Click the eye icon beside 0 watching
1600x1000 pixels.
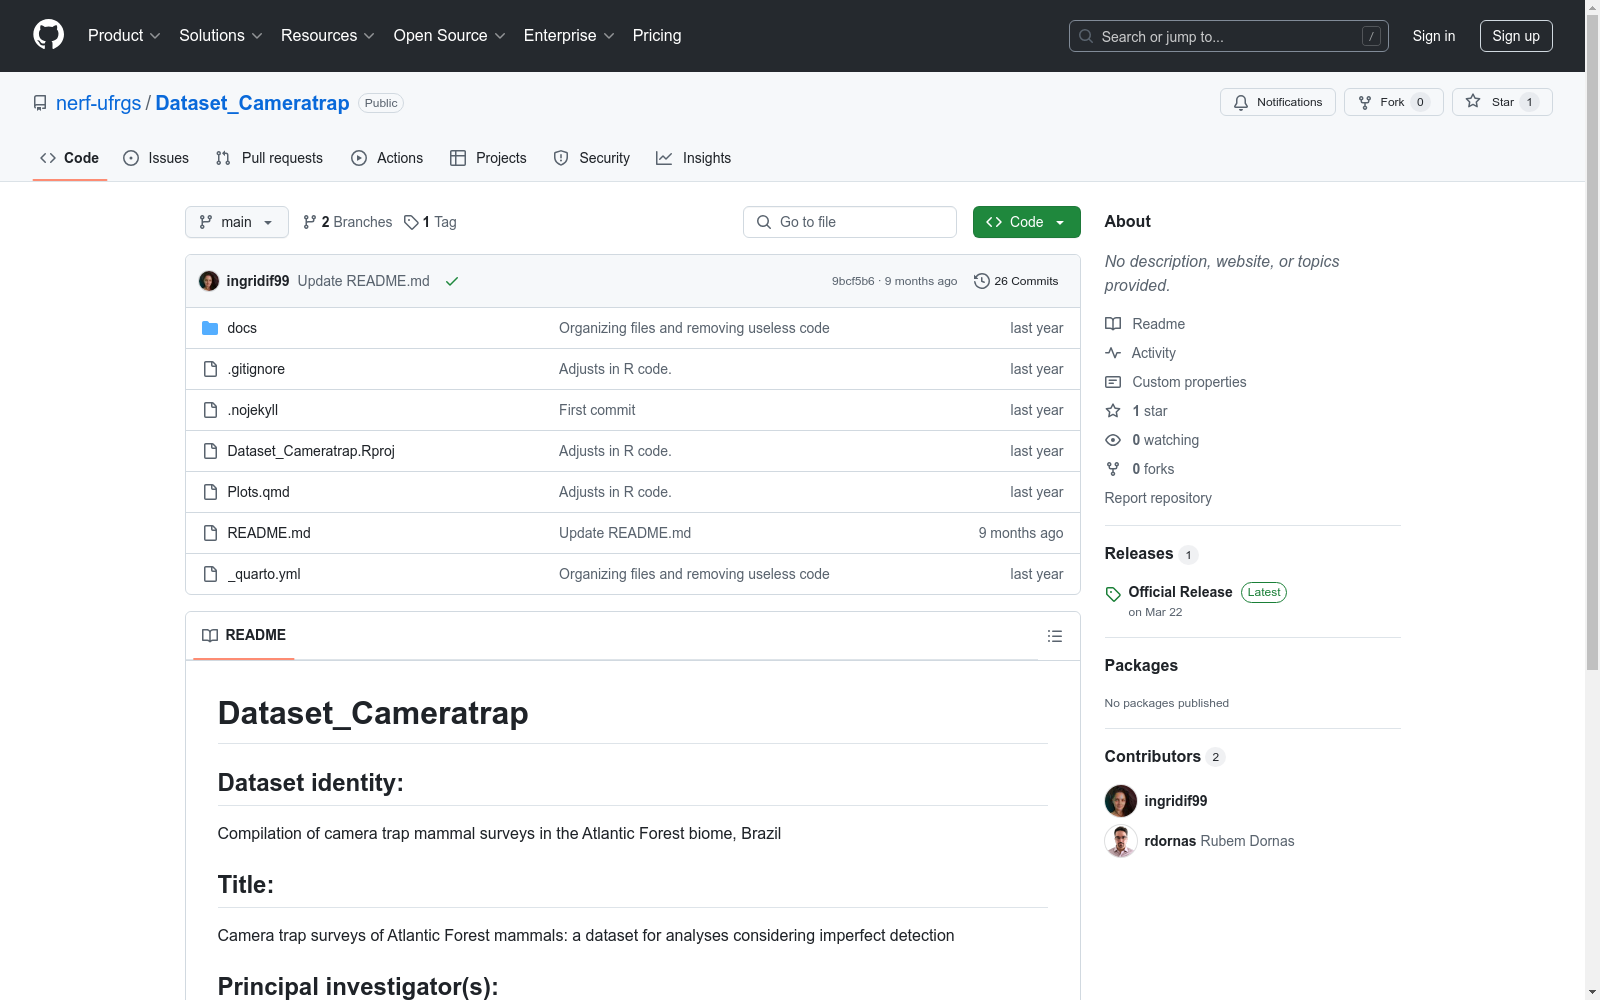[x=1113, y=440]
